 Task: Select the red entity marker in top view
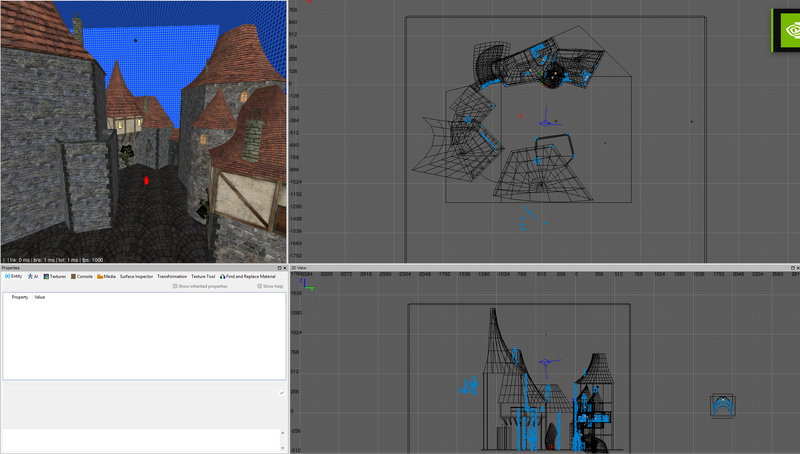coord(520,116)
